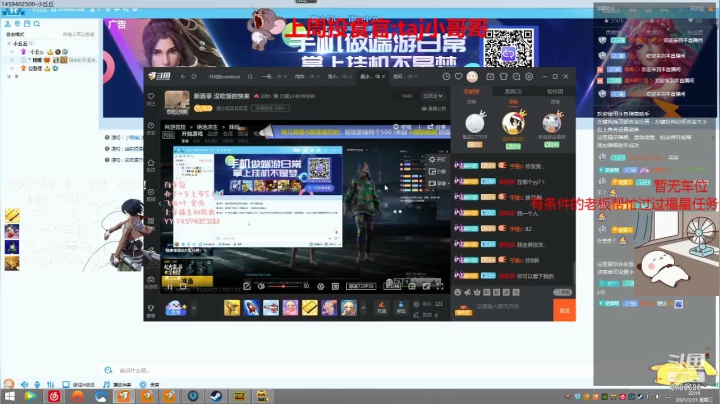Click the horn broadcast icon in chat toolbar
This screenshot has width=720, height=404.
pyautogui.click(x=467, y=292)
